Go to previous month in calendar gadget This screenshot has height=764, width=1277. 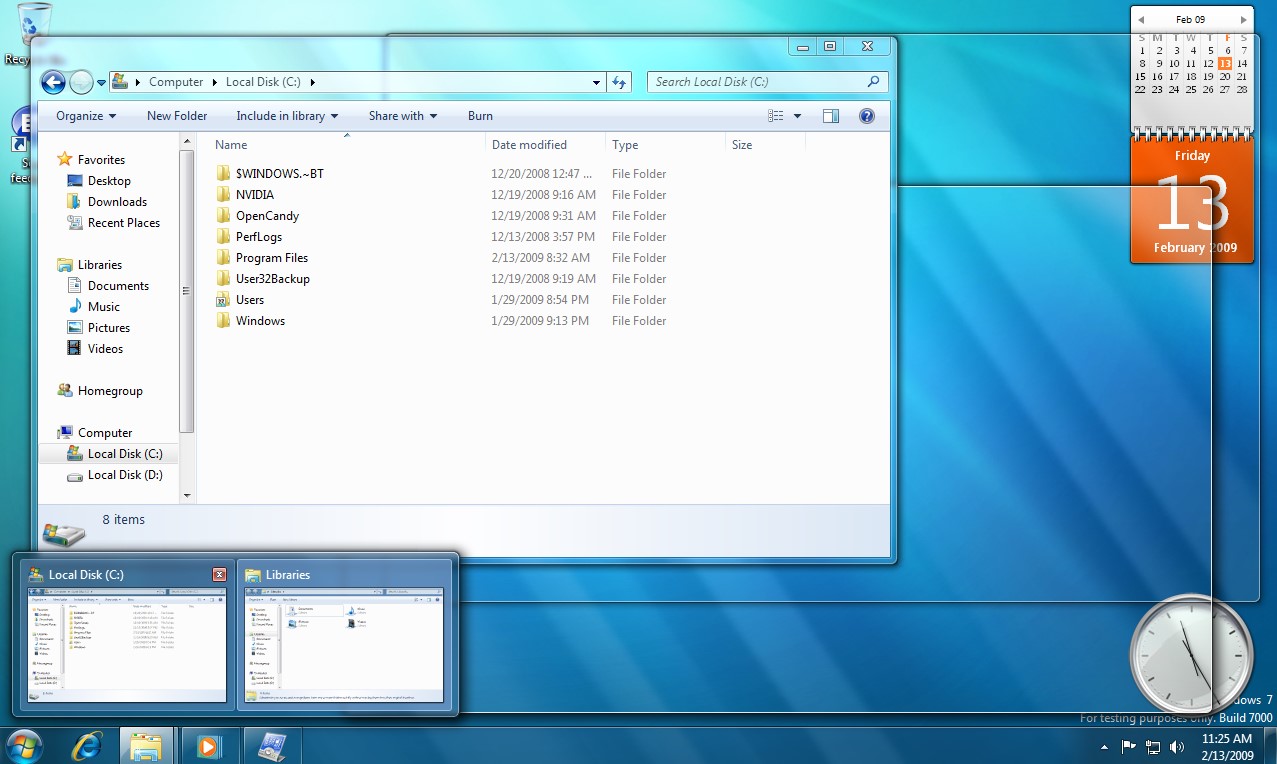click(x=1141, y=20)
